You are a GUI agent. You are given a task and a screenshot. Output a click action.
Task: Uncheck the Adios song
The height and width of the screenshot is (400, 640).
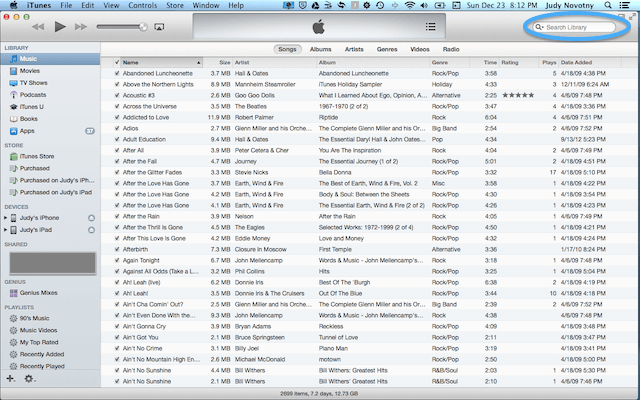click(x=117, y=129)
